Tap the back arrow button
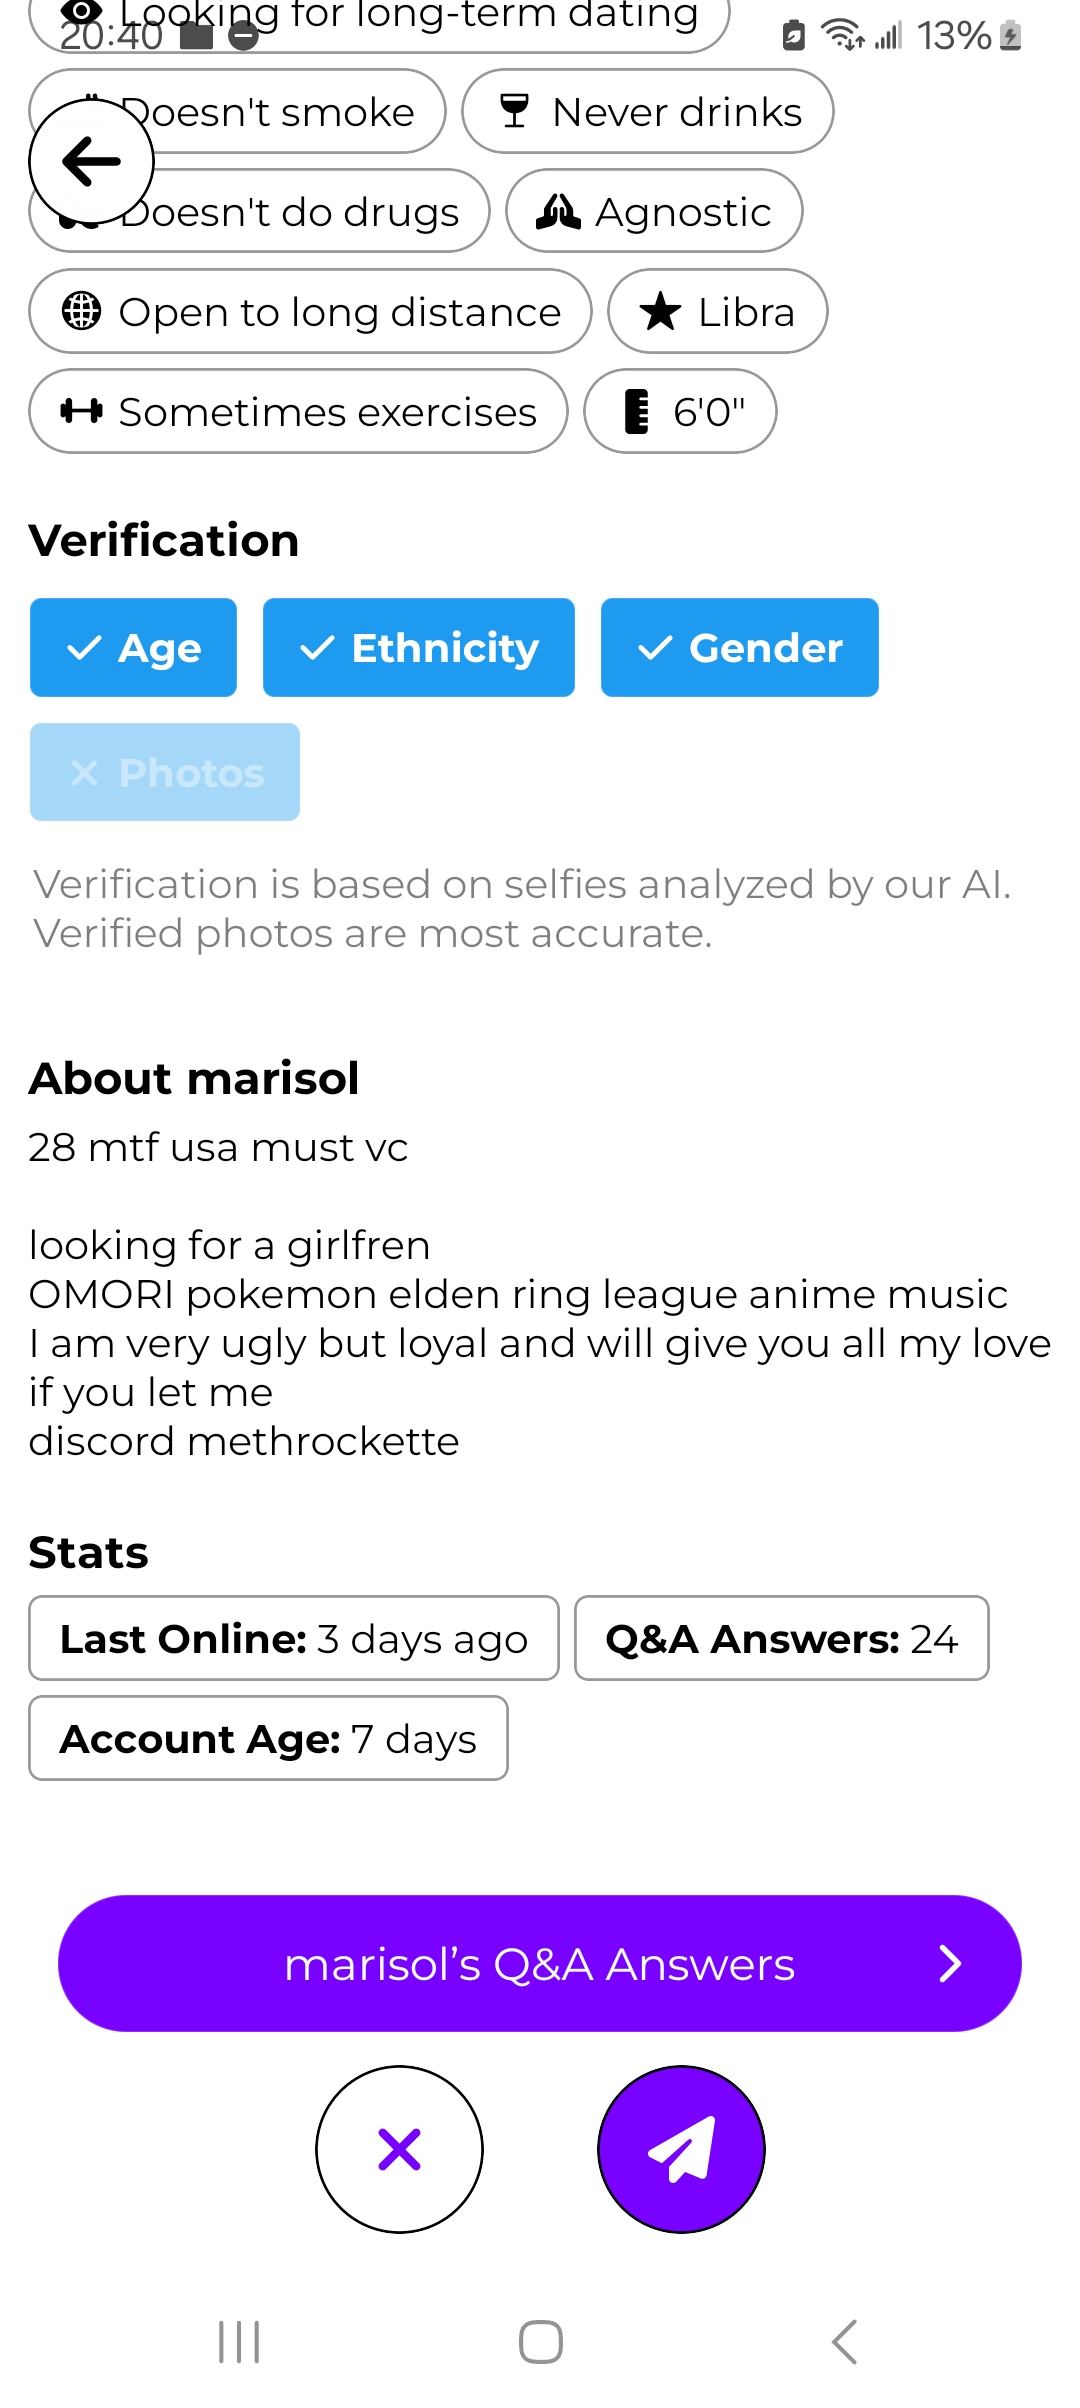The width and height of the screenshot is (1080, 2408). point(91,161)
